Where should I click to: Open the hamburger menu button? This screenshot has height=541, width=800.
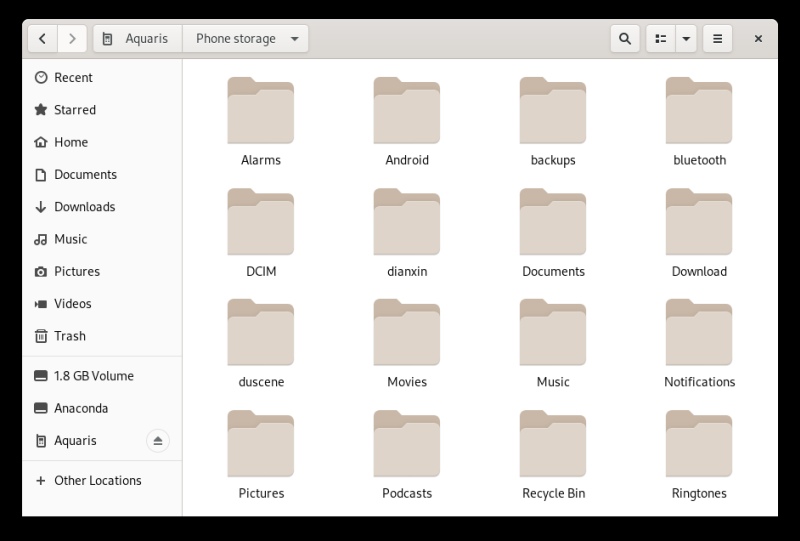click(x=717, y=39)
